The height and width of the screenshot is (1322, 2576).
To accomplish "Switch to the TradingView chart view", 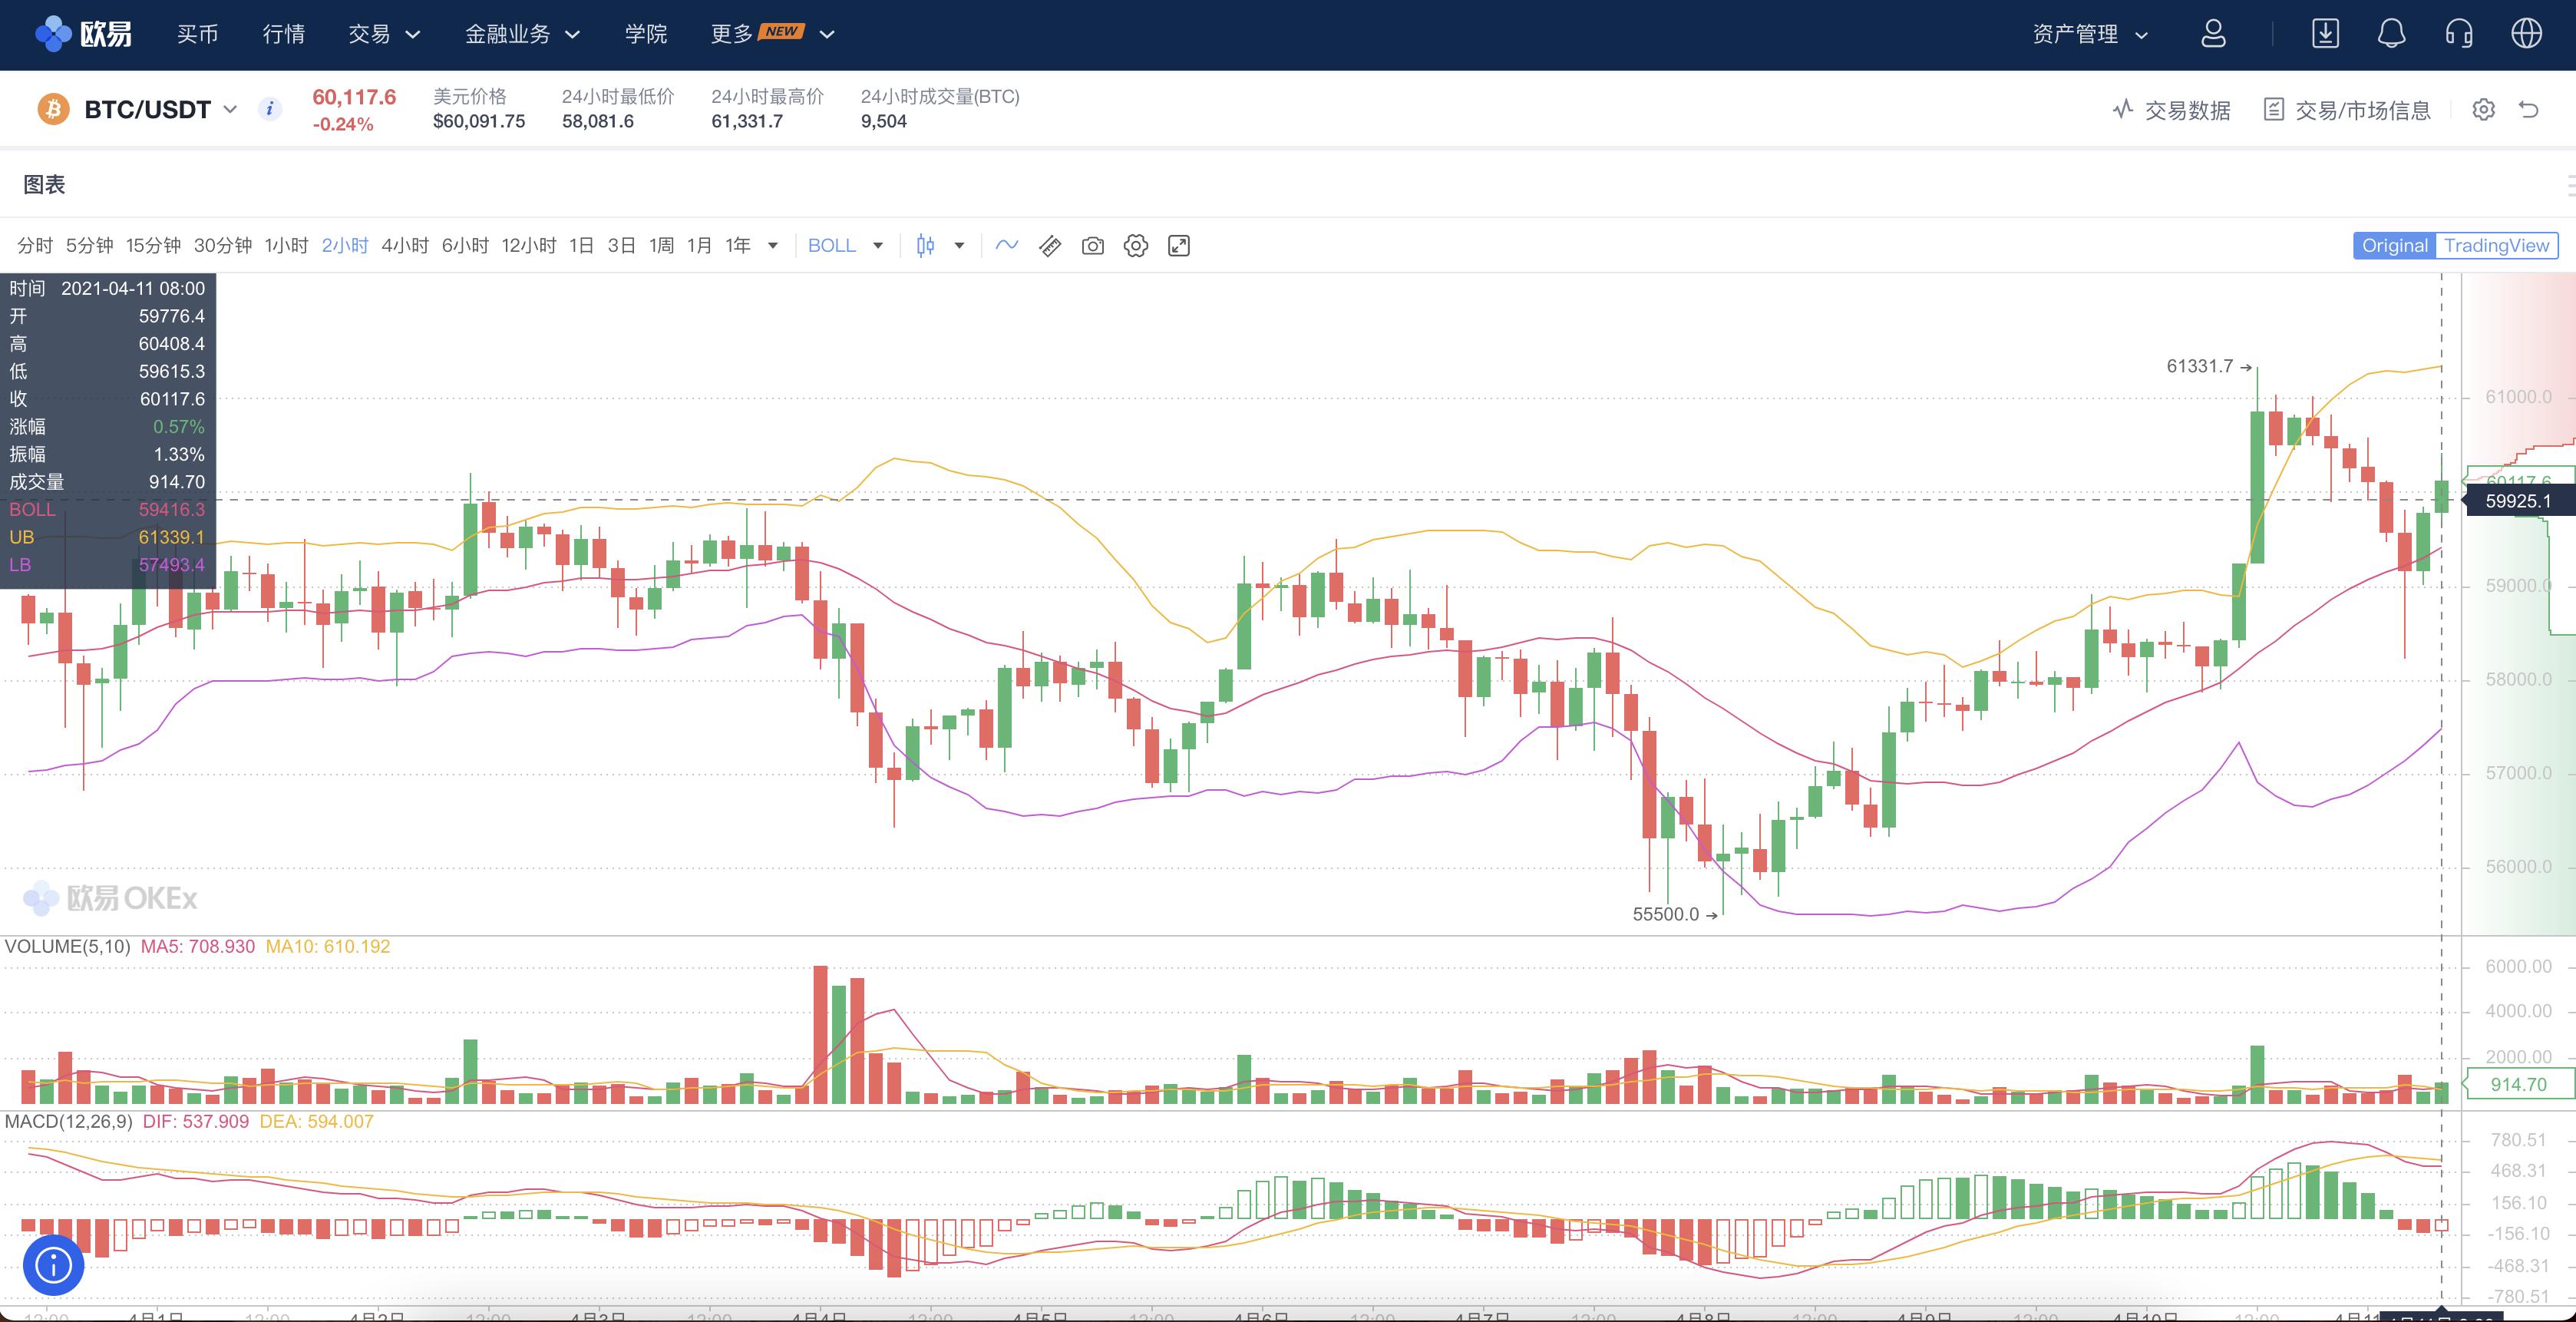I will [2496, 246].
